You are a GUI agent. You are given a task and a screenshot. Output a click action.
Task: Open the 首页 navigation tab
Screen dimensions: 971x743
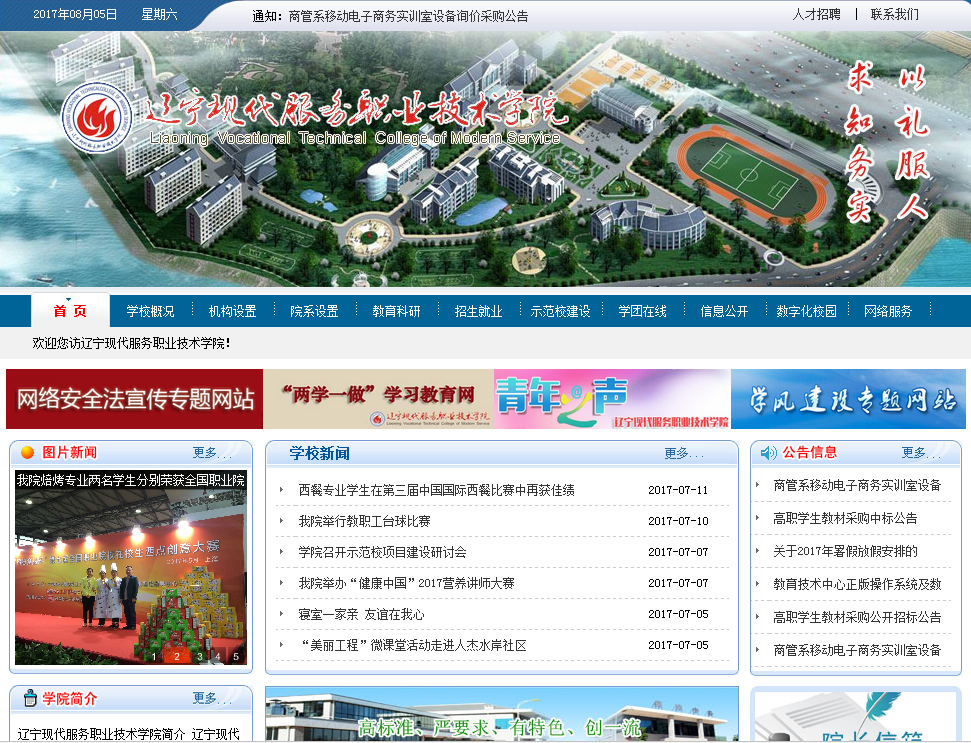click(70, 311)
